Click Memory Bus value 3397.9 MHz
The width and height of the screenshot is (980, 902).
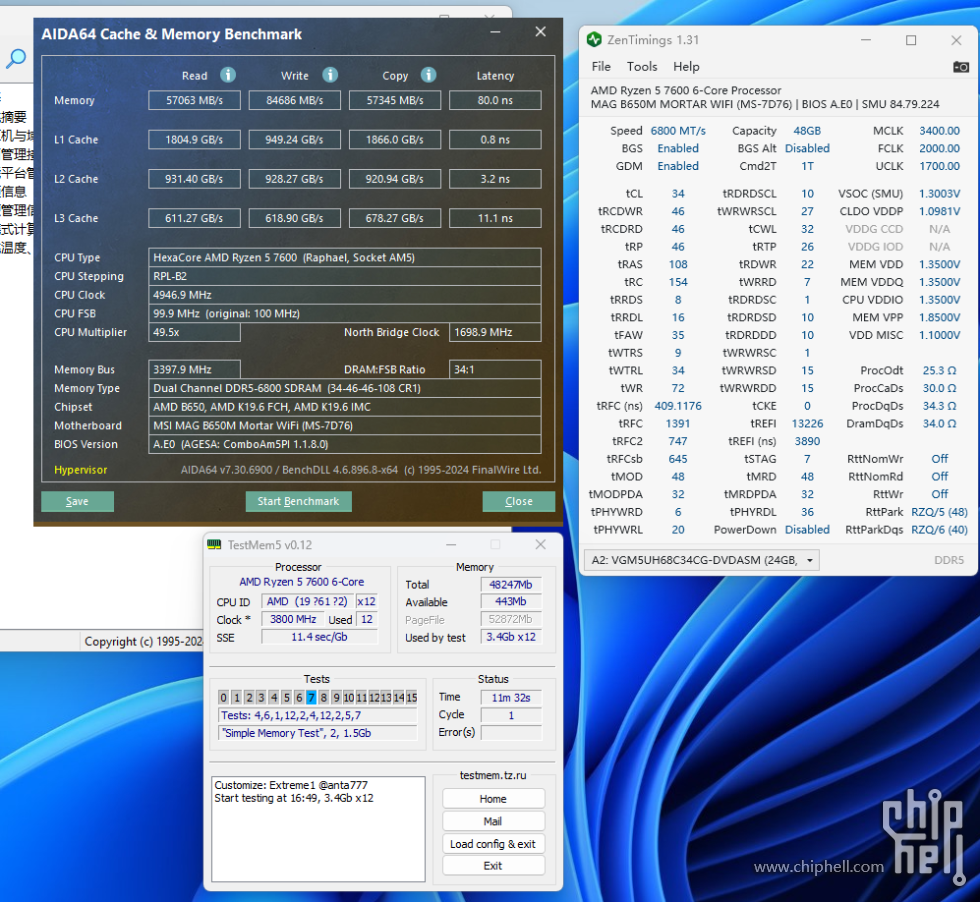point(194,369)
